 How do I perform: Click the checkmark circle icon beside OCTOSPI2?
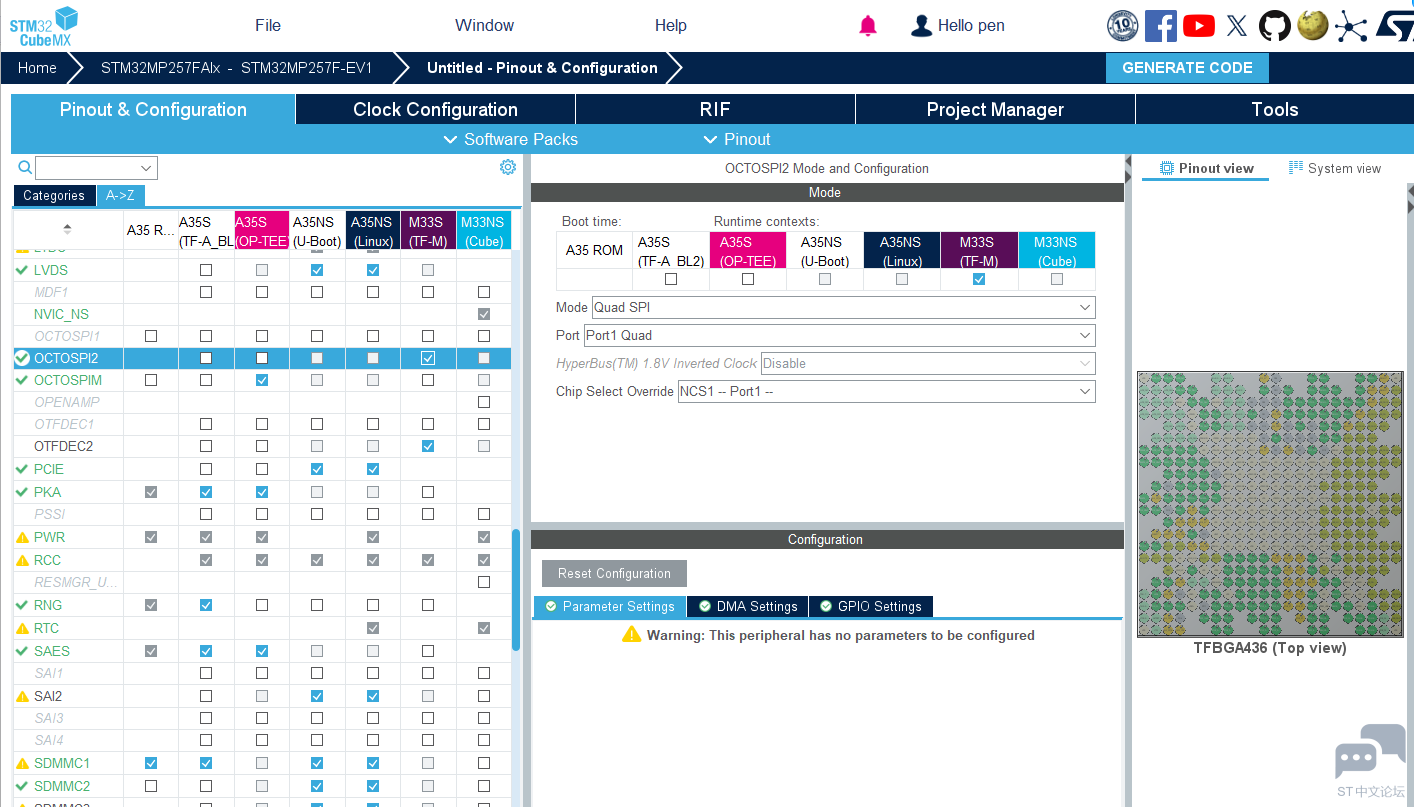[22, 358]
